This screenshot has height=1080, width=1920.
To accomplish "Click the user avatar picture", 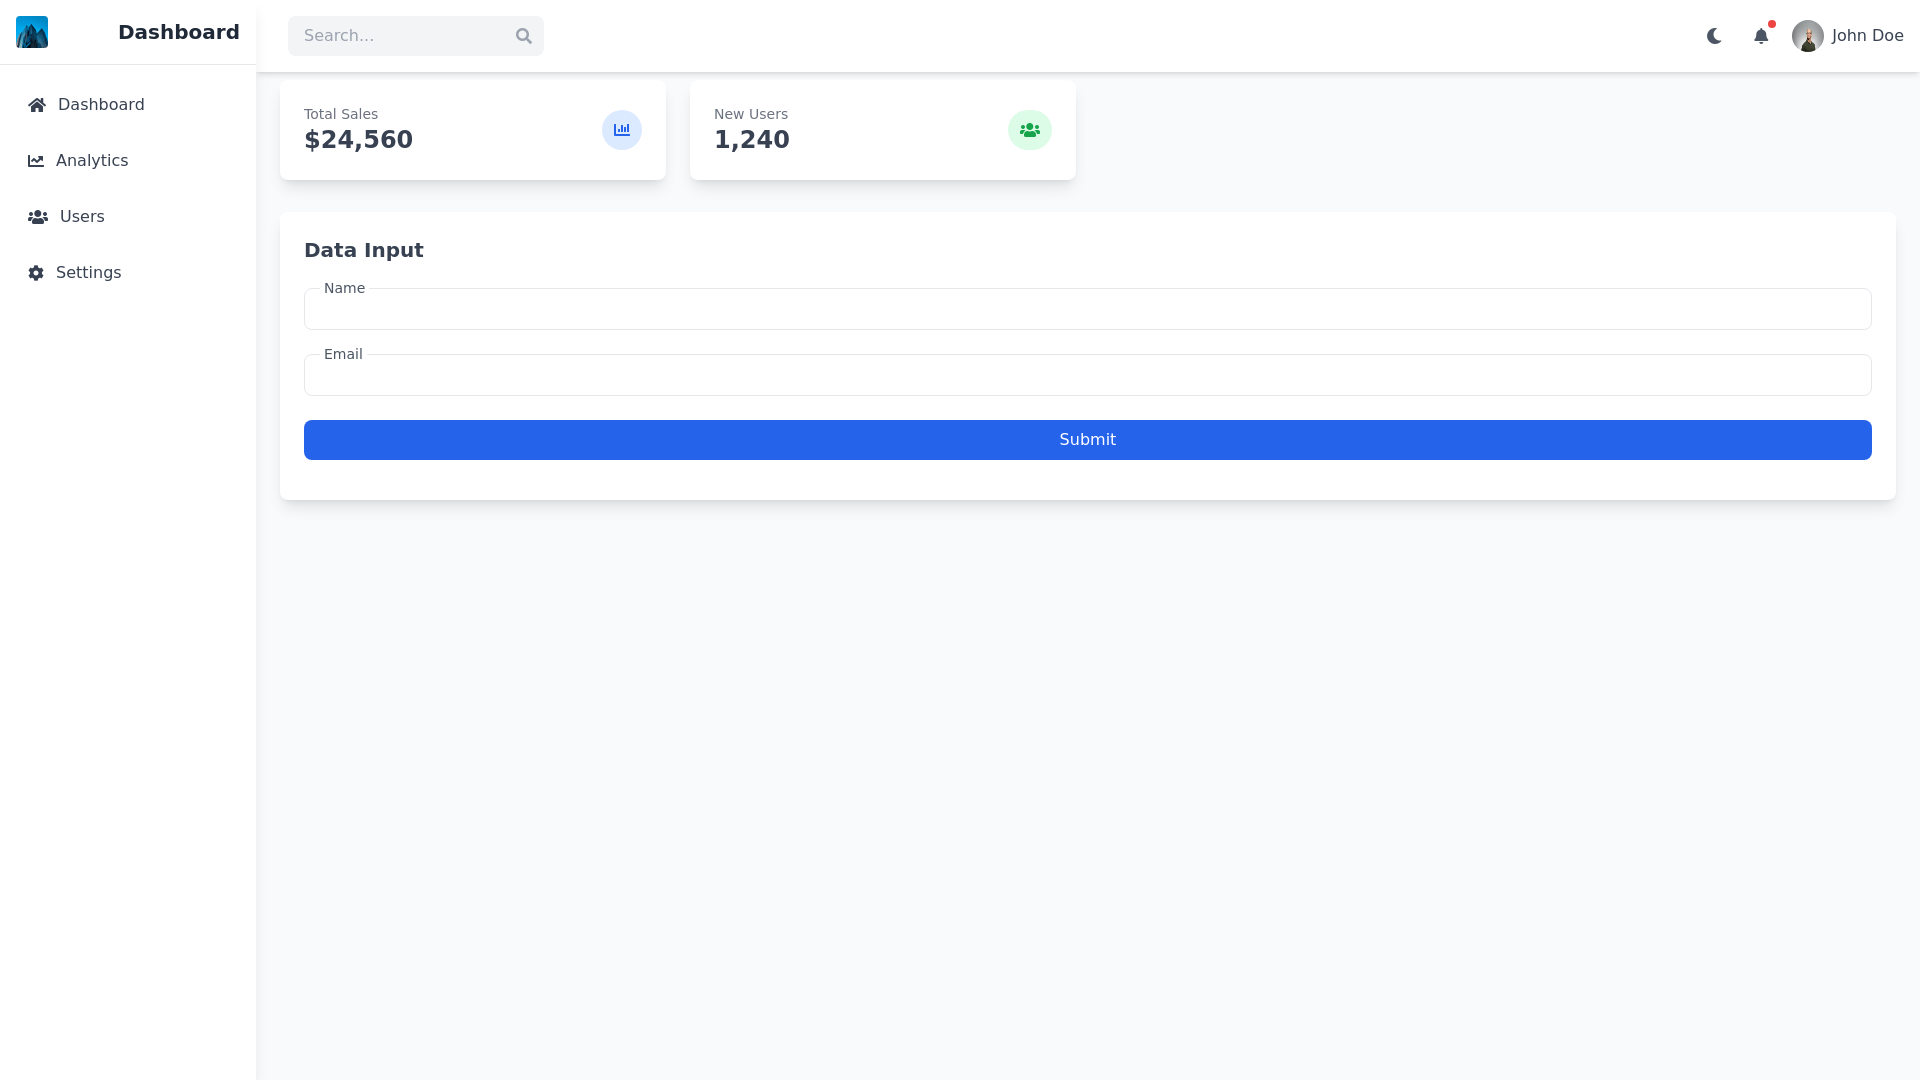I will coord(1809,35).
